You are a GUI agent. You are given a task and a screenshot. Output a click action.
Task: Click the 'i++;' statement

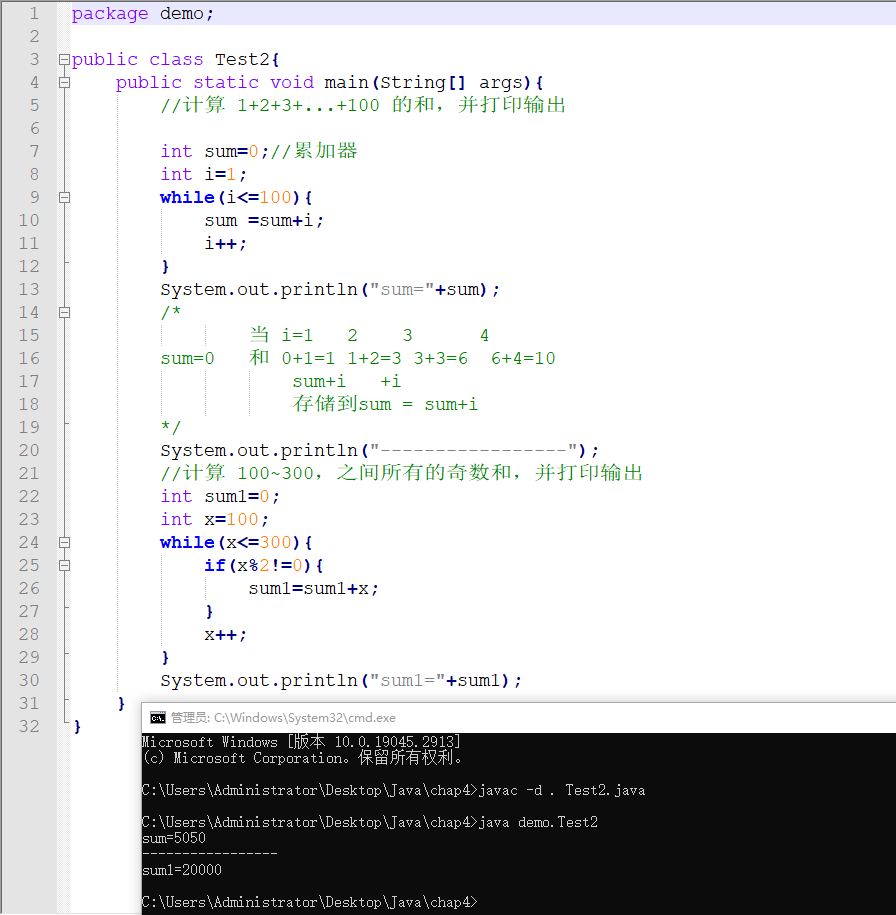point(225,244)
